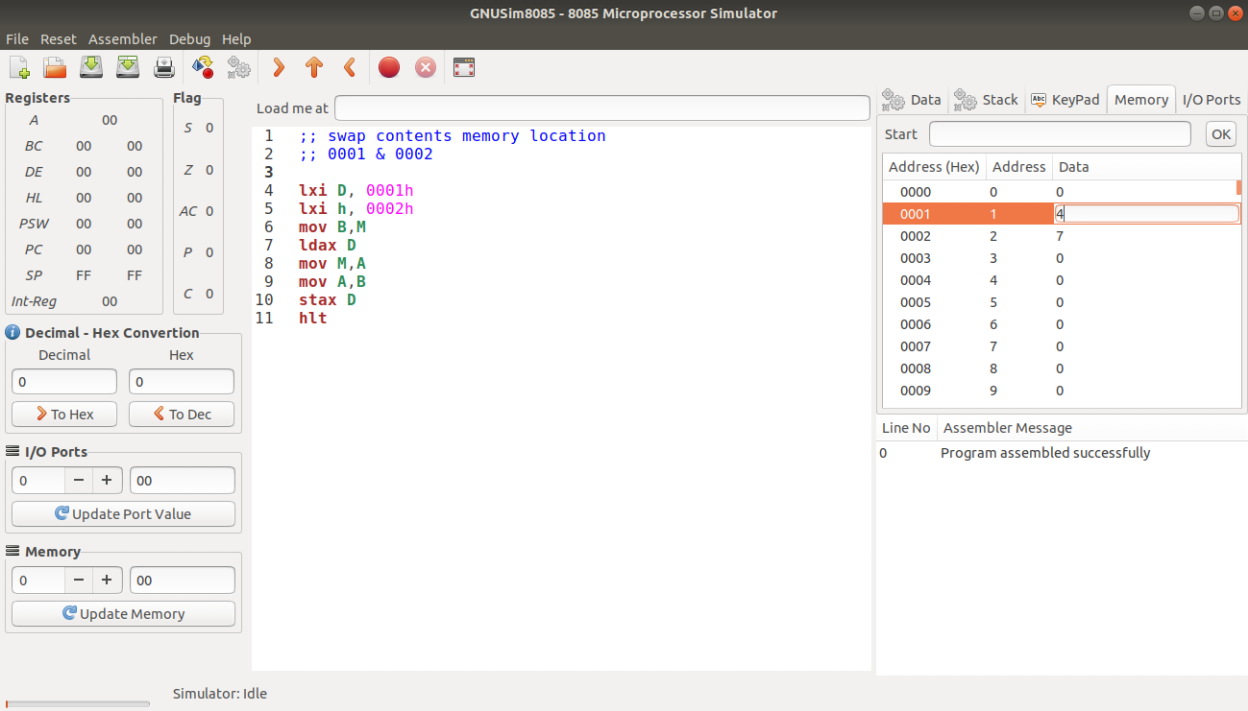Open a file using the folder icon

55,67
